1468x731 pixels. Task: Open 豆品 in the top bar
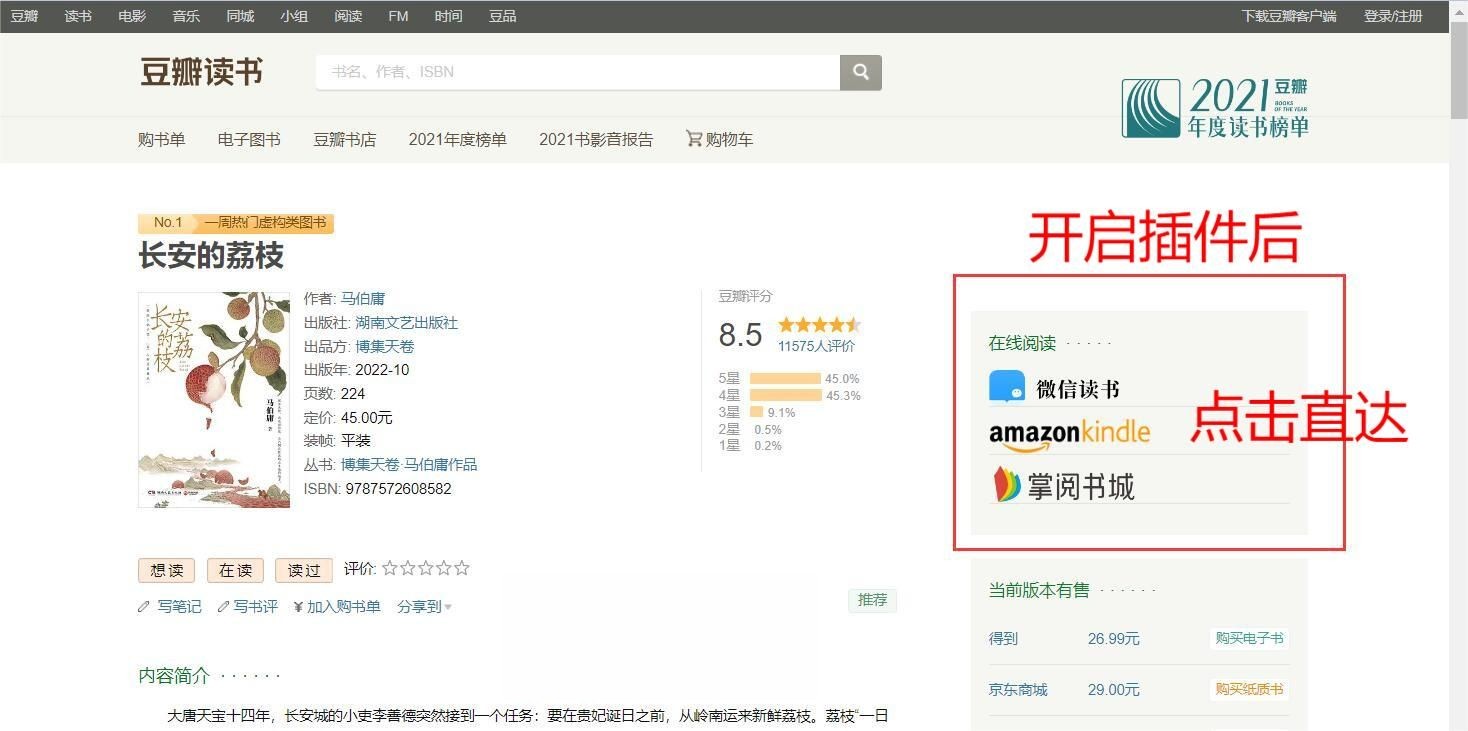coord(503,16)
